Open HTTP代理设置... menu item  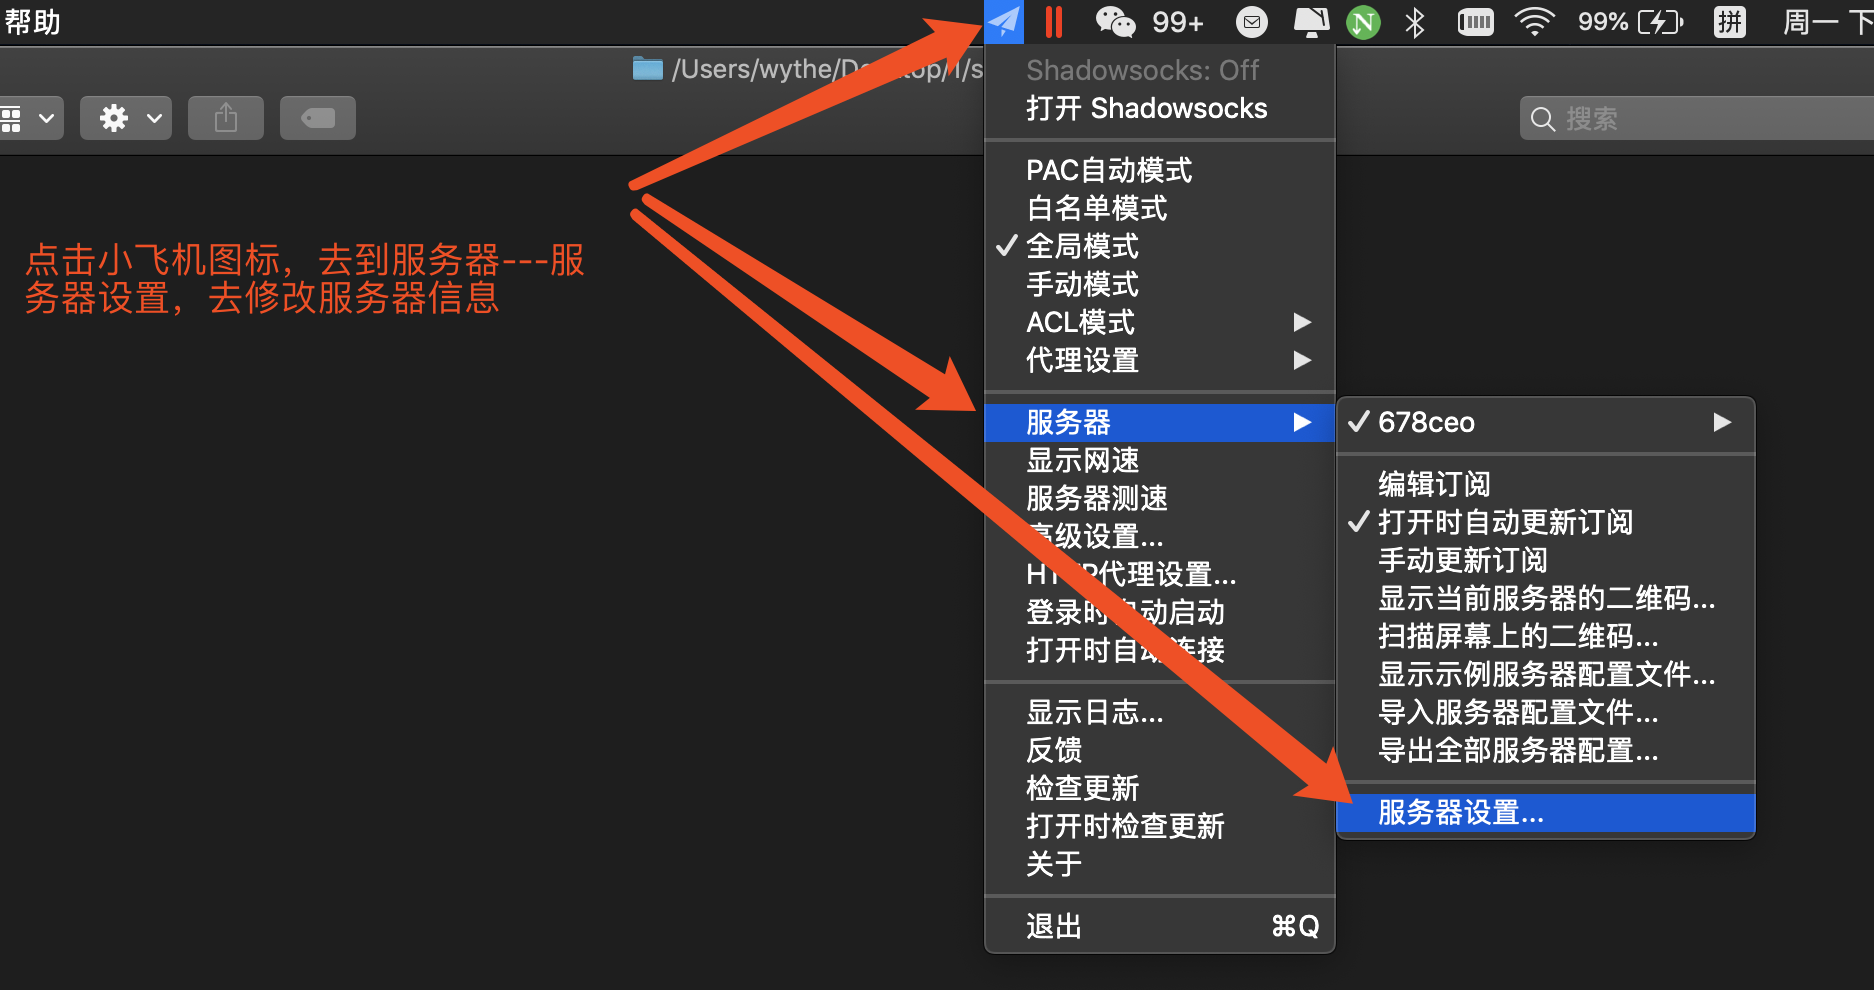tap(1160, 574)
